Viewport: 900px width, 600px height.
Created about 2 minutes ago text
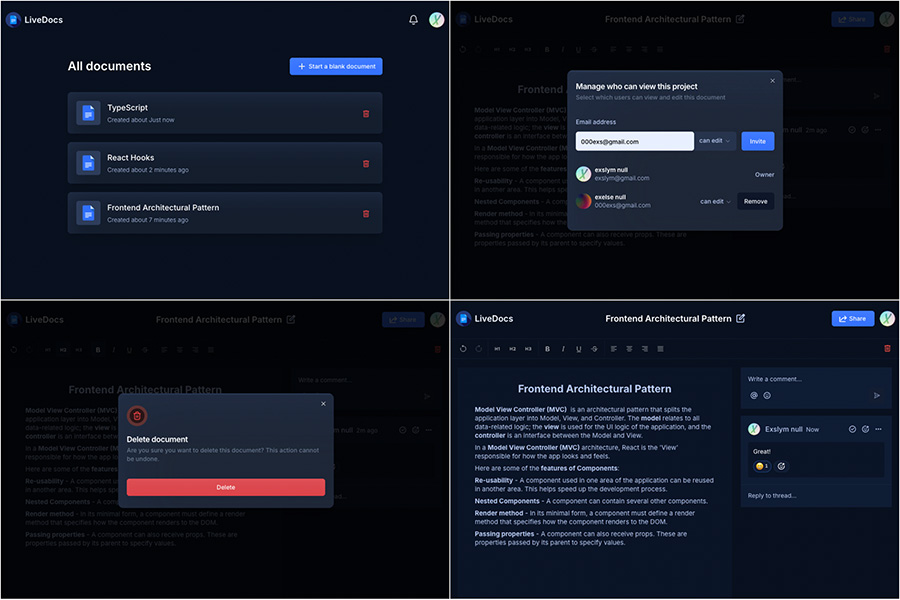click(x=148, y=170)
